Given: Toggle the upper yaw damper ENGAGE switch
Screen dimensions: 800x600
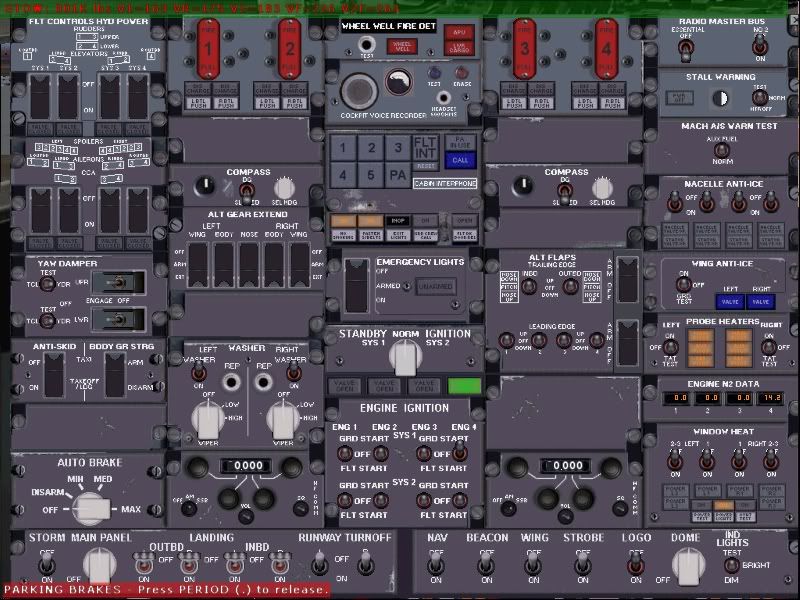Looking at the screenshot, I should [118, 283].
